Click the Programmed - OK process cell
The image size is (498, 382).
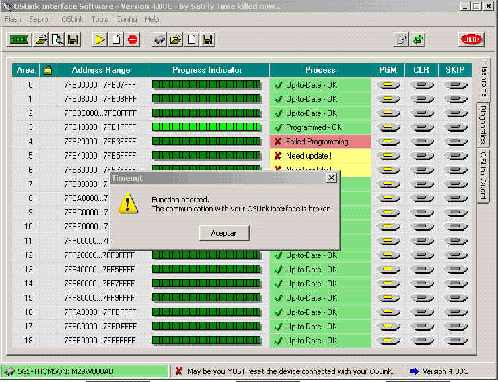[x=320, y=127]
